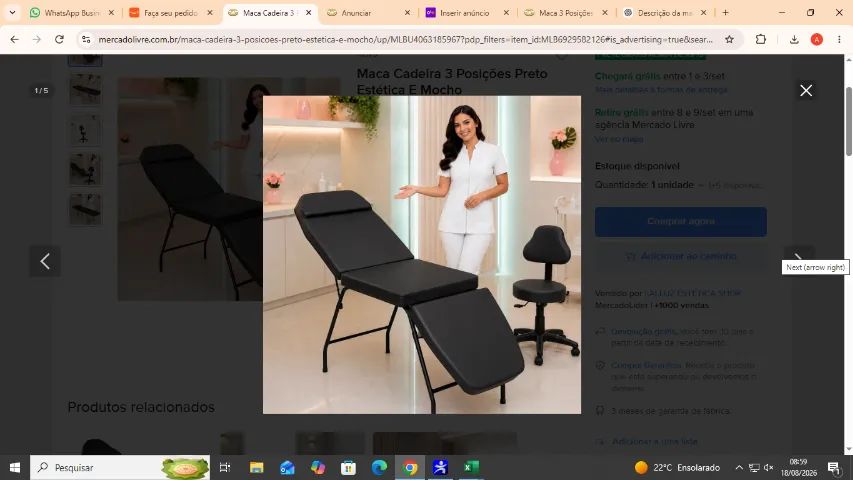Viewport: 853px width, 480px height.
Task: Open Google Chrome from taskbar
Action: tap(410, 467)
